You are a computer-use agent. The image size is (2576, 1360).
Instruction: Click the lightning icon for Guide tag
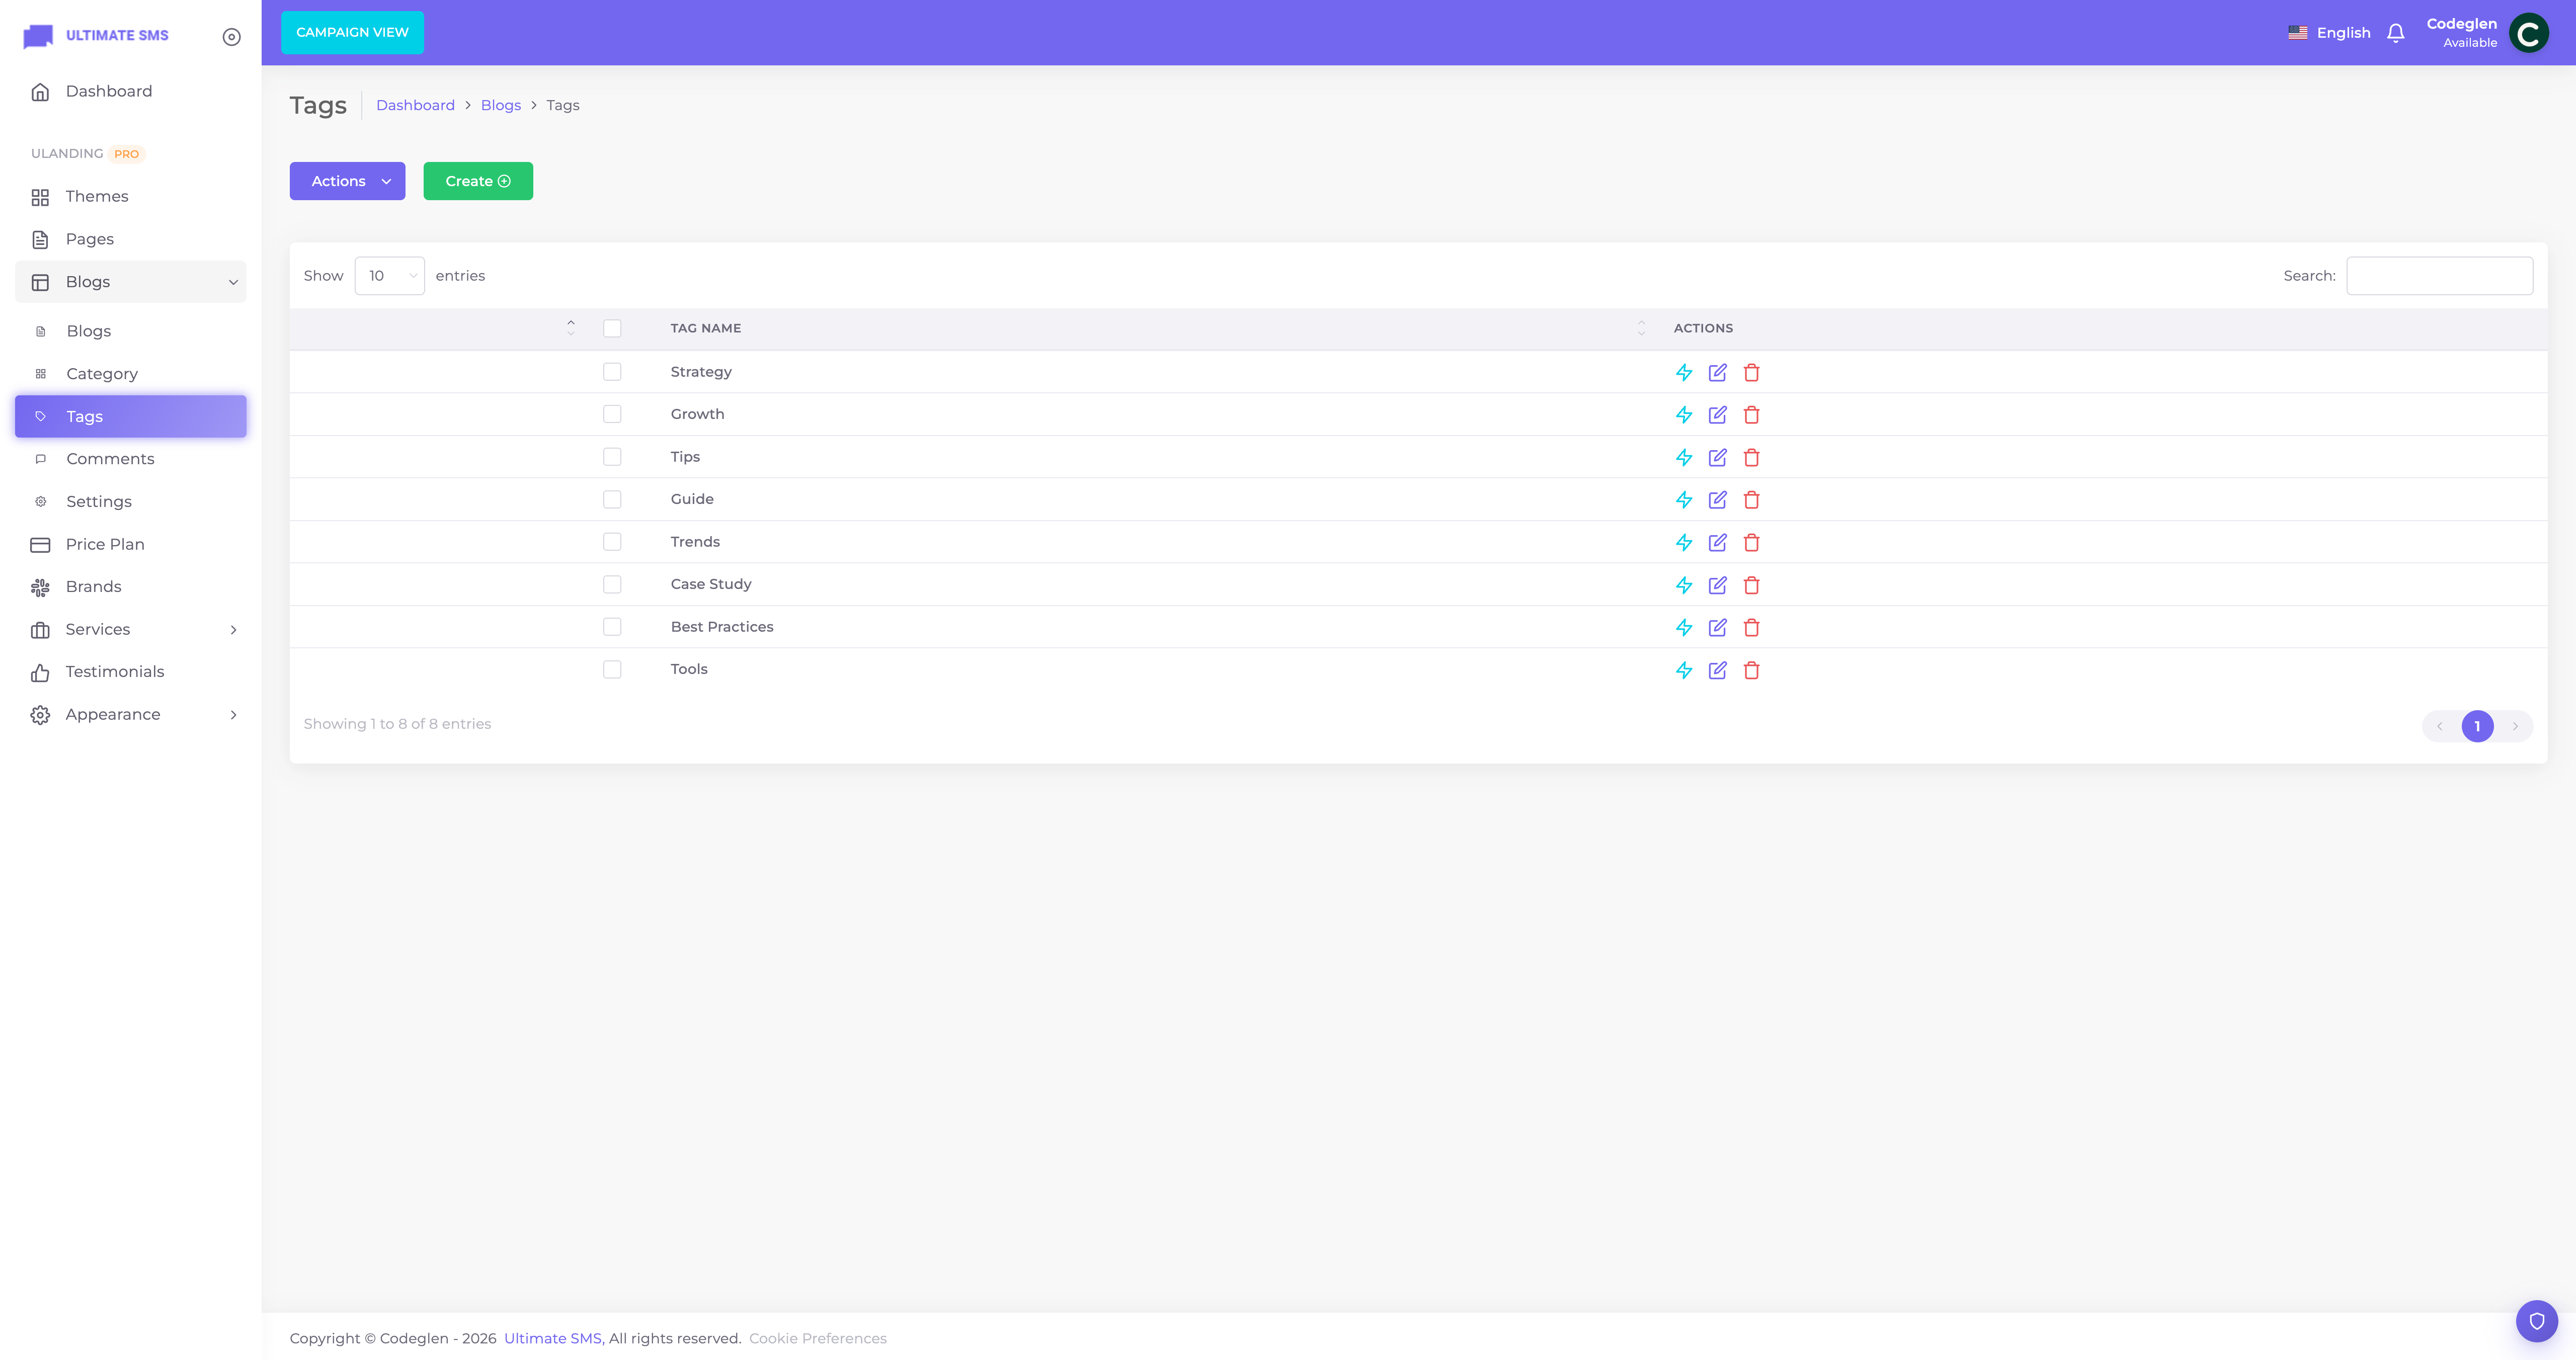1684,500
